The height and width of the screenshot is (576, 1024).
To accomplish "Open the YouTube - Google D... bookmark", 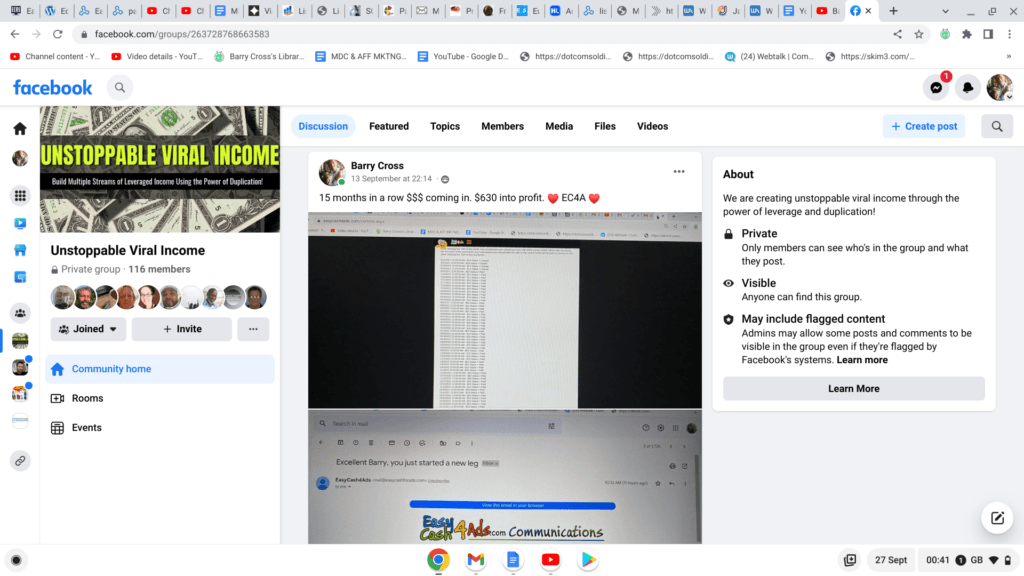I will pyautogui.click(x=463, y=57).
